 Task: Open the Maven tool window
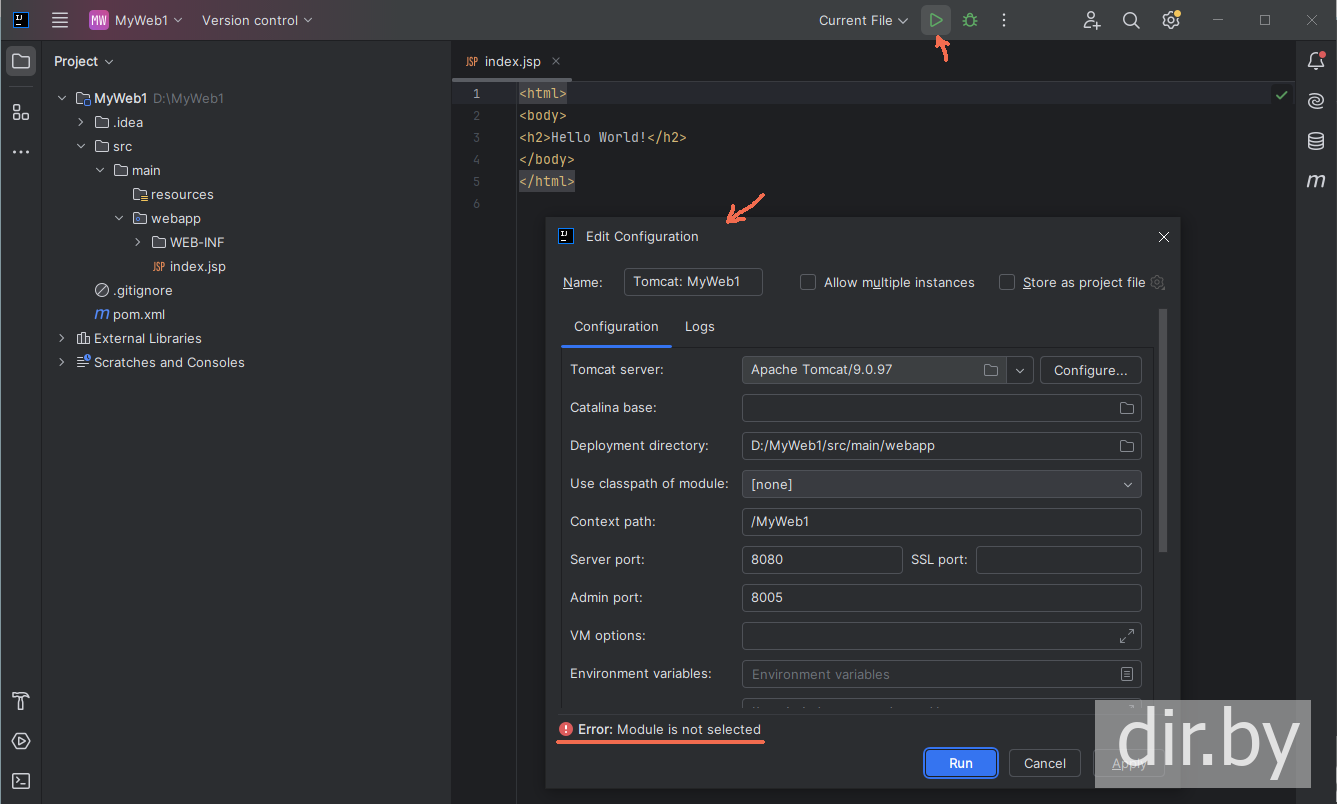[1316, 181]
